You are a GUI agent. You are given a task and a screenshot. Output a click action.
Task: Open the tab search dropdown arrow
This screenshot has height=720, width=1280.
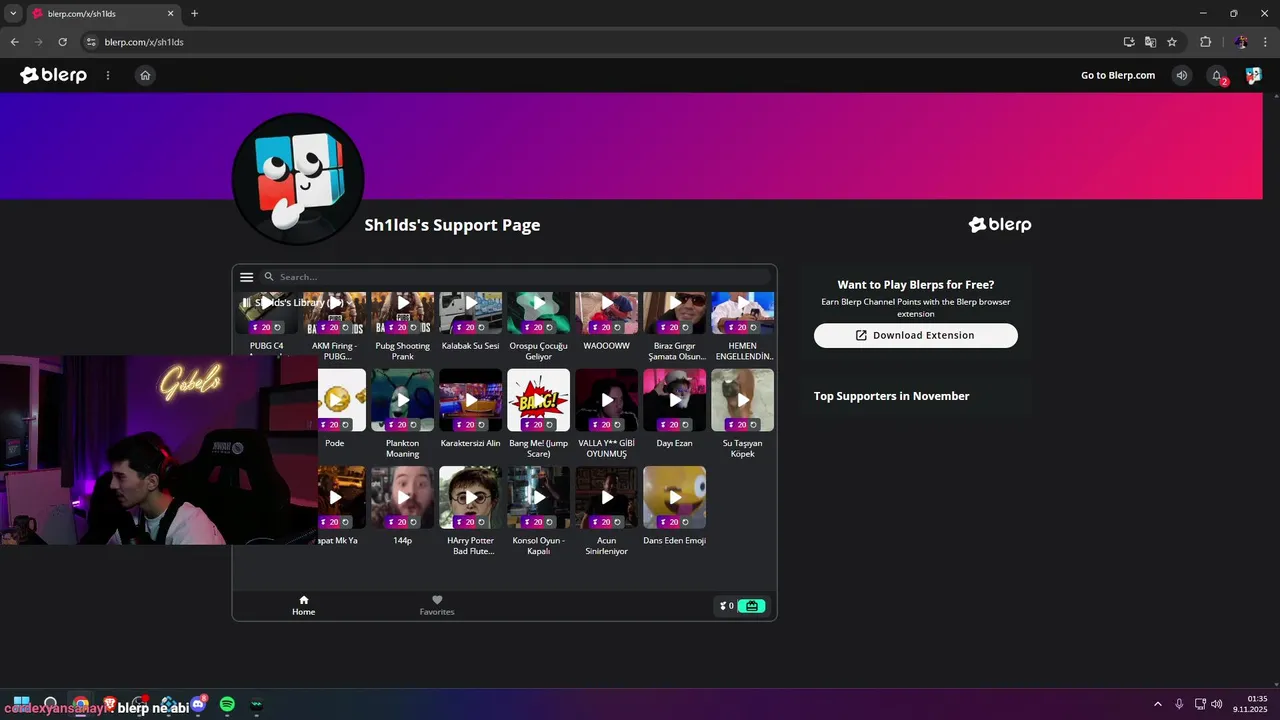tap(13, 14)
